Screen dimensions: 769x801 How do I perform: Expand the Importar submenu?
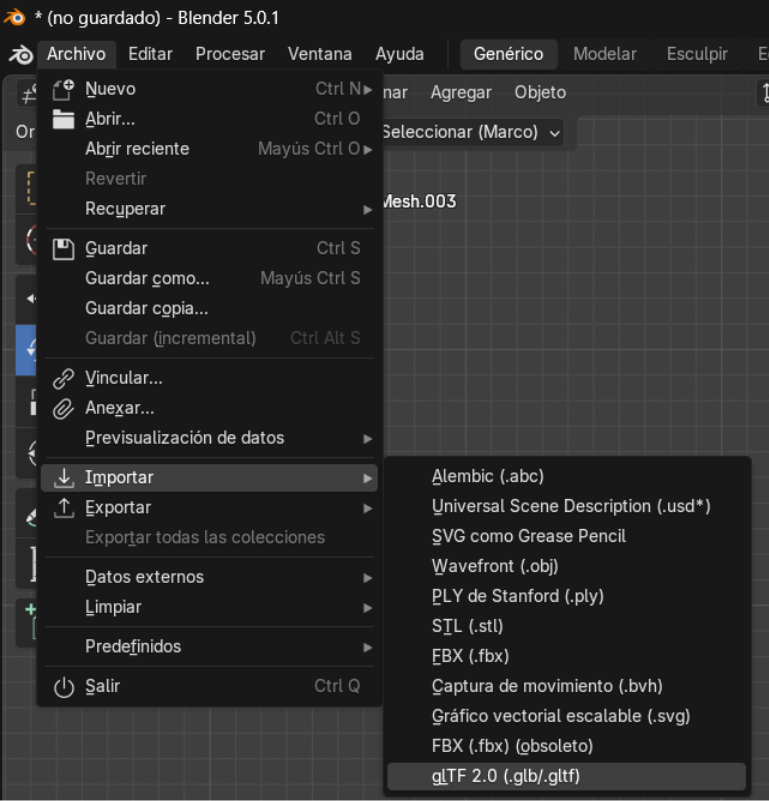tap(209, 478)
